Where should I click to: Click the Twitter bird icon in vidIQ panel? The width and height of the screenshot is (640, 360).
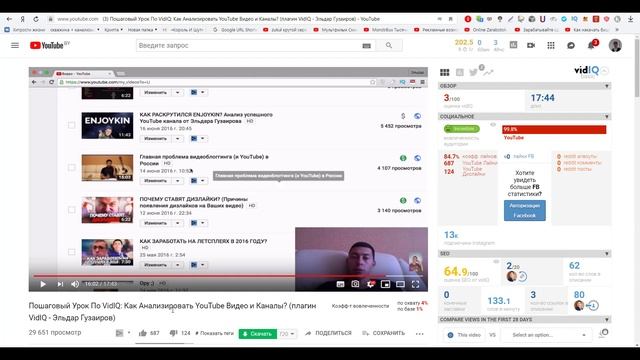tap(473, 72)
